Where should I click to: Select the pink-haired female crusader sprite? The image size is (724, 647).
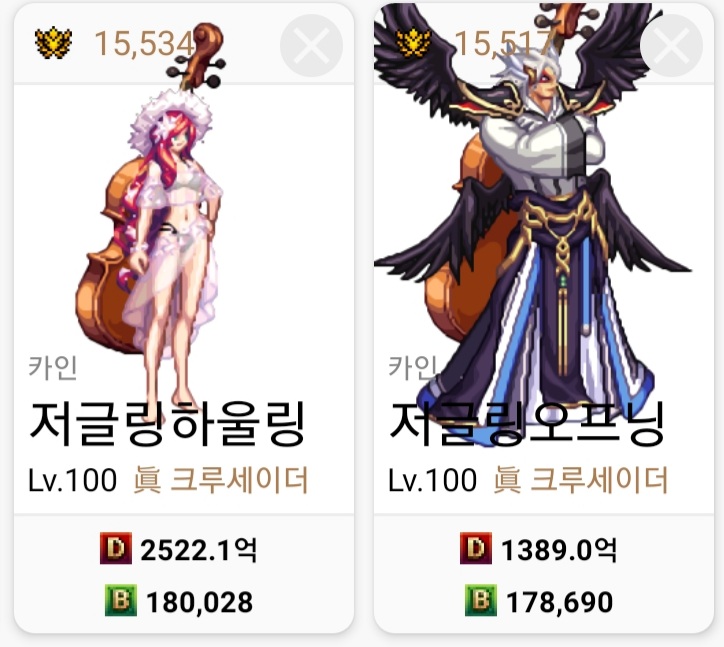(x=152, y=222)
